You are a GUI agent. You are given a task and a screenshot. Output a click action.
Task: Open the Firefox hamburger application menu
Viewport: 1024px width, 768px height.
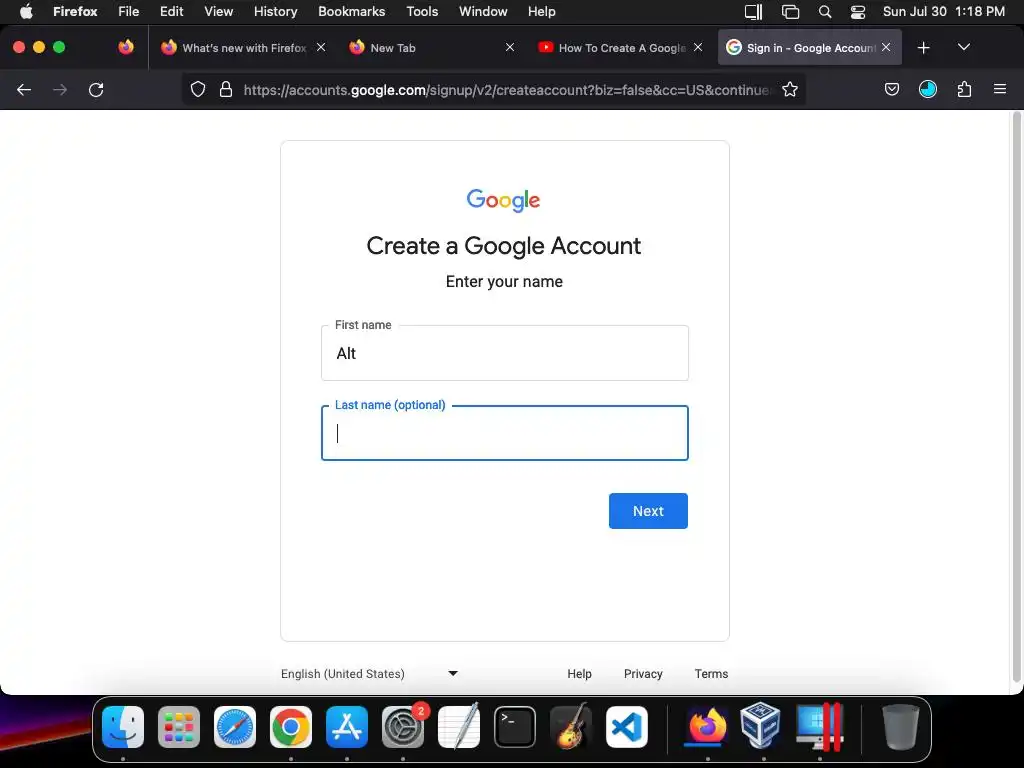(1000, 89)
